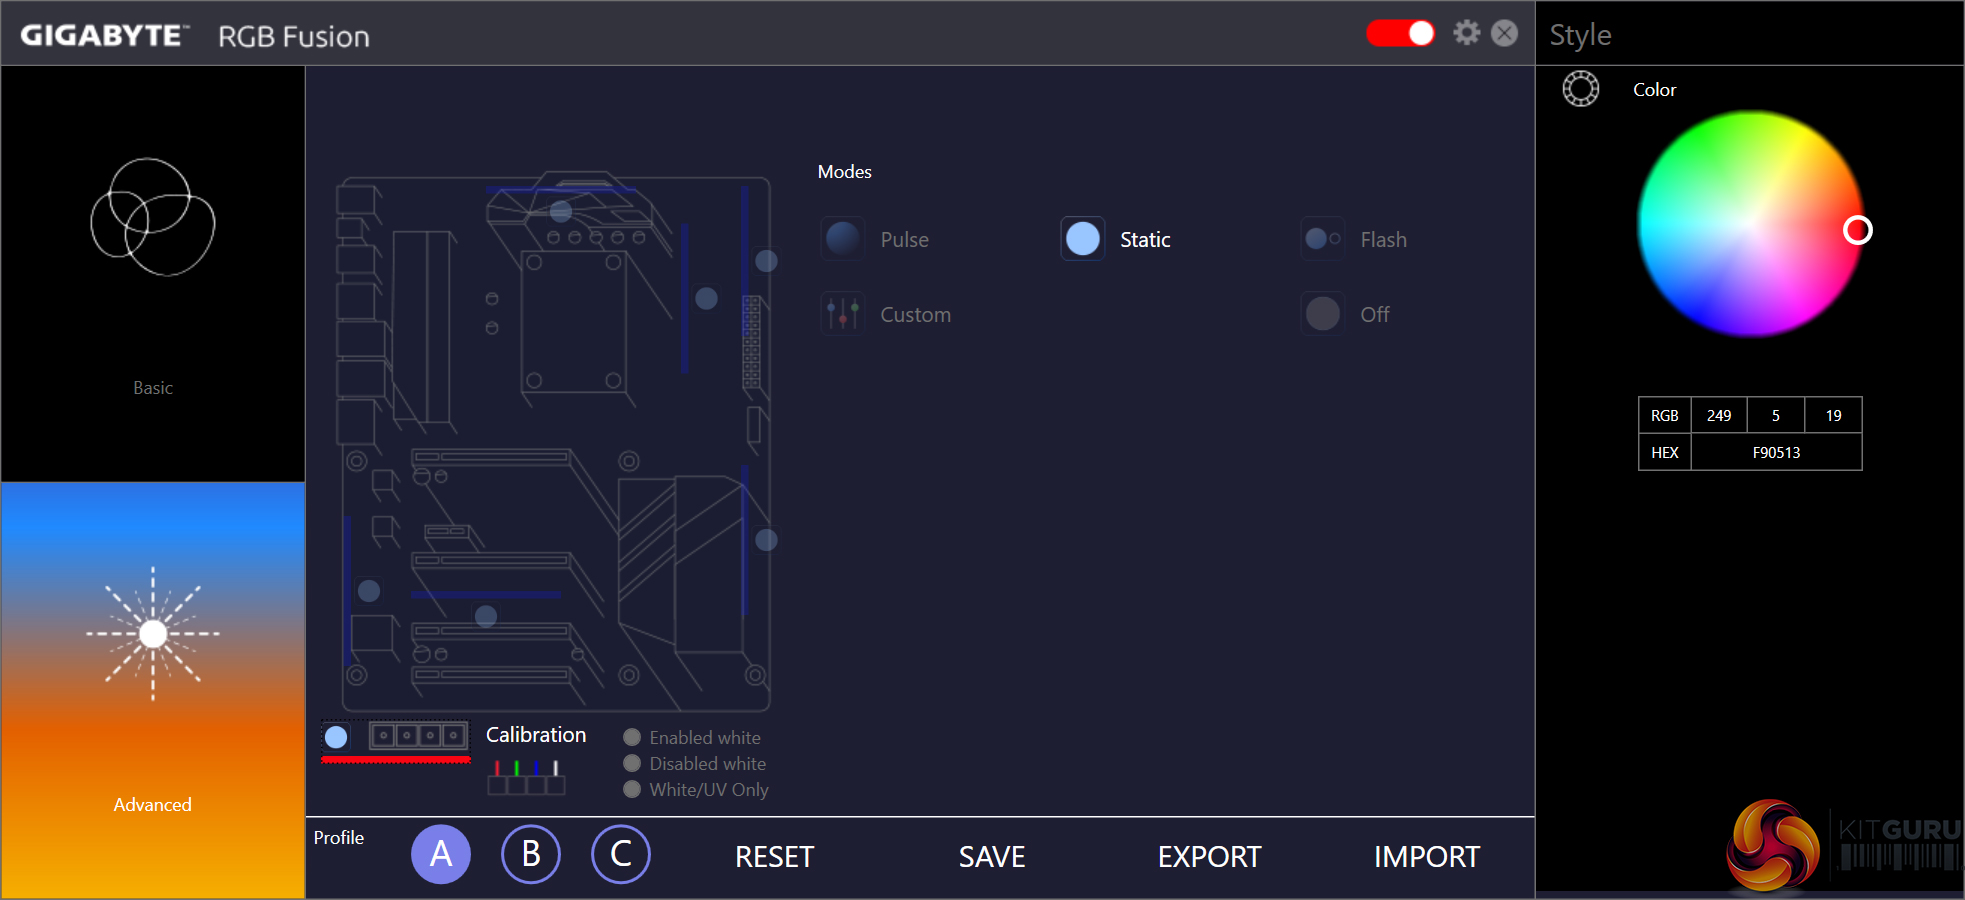Click the red value field showing 249
This screenshot has width=1965, height=900.
click(1719, 415)
